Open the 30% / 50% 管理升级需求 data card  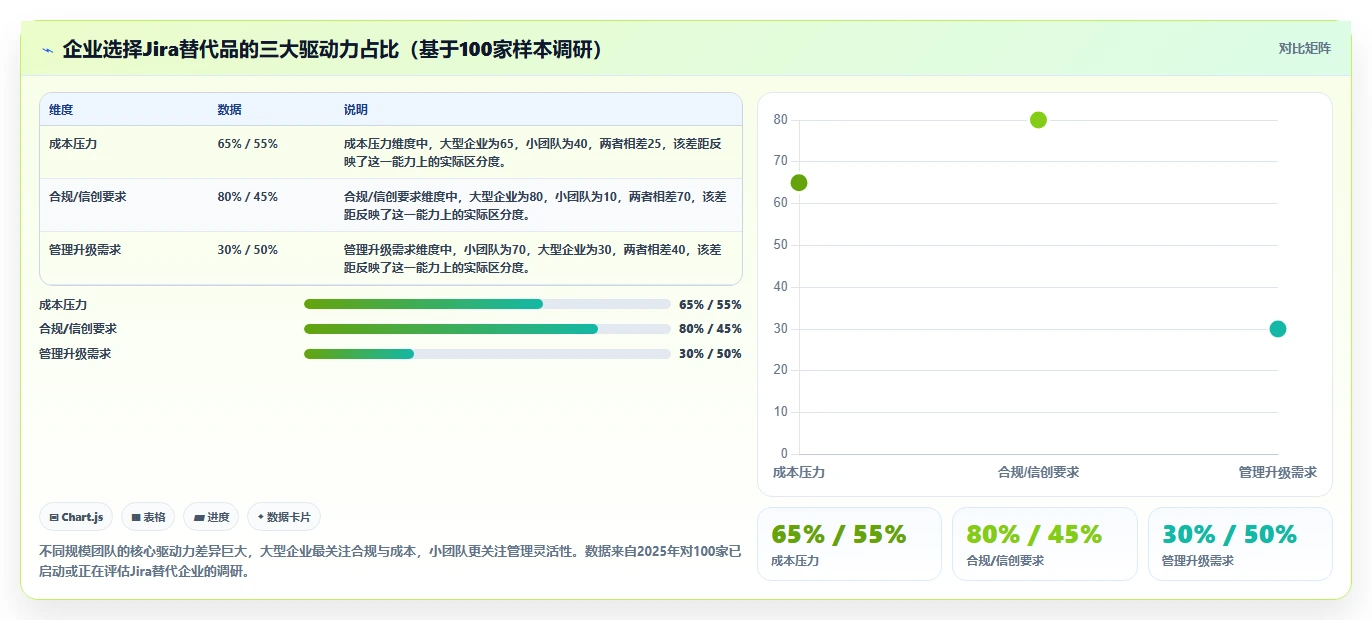tap(1240, 544)
